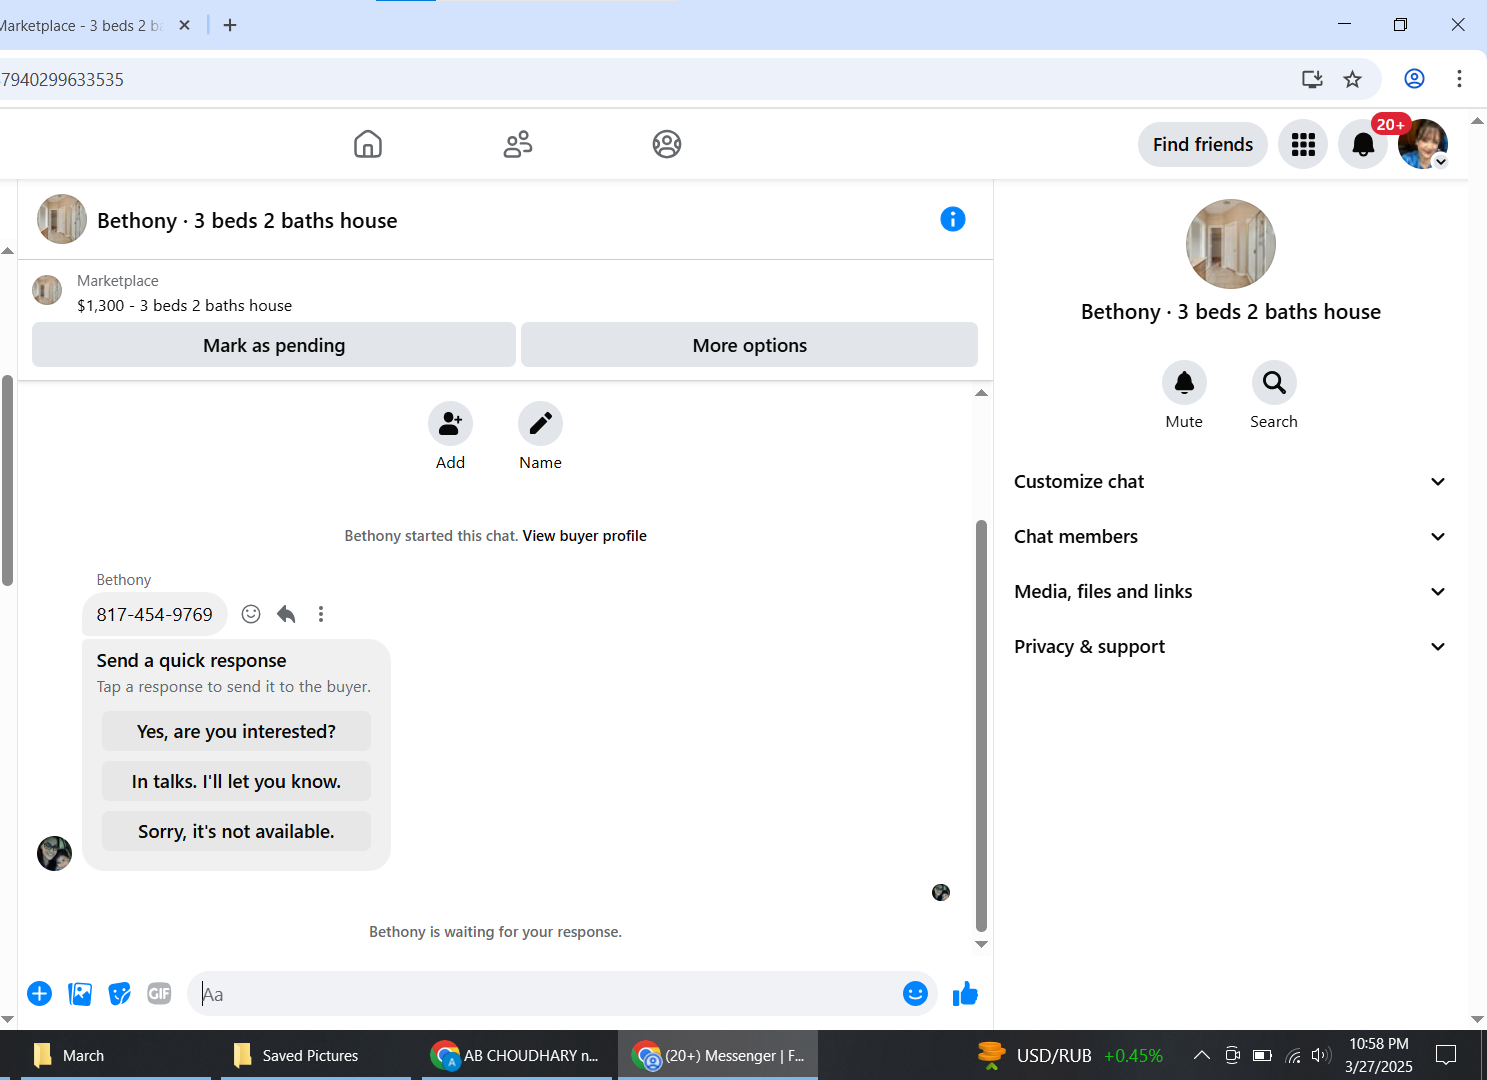Send quick response 'In talks. I'll let you know.'

[x=236, y=781]
